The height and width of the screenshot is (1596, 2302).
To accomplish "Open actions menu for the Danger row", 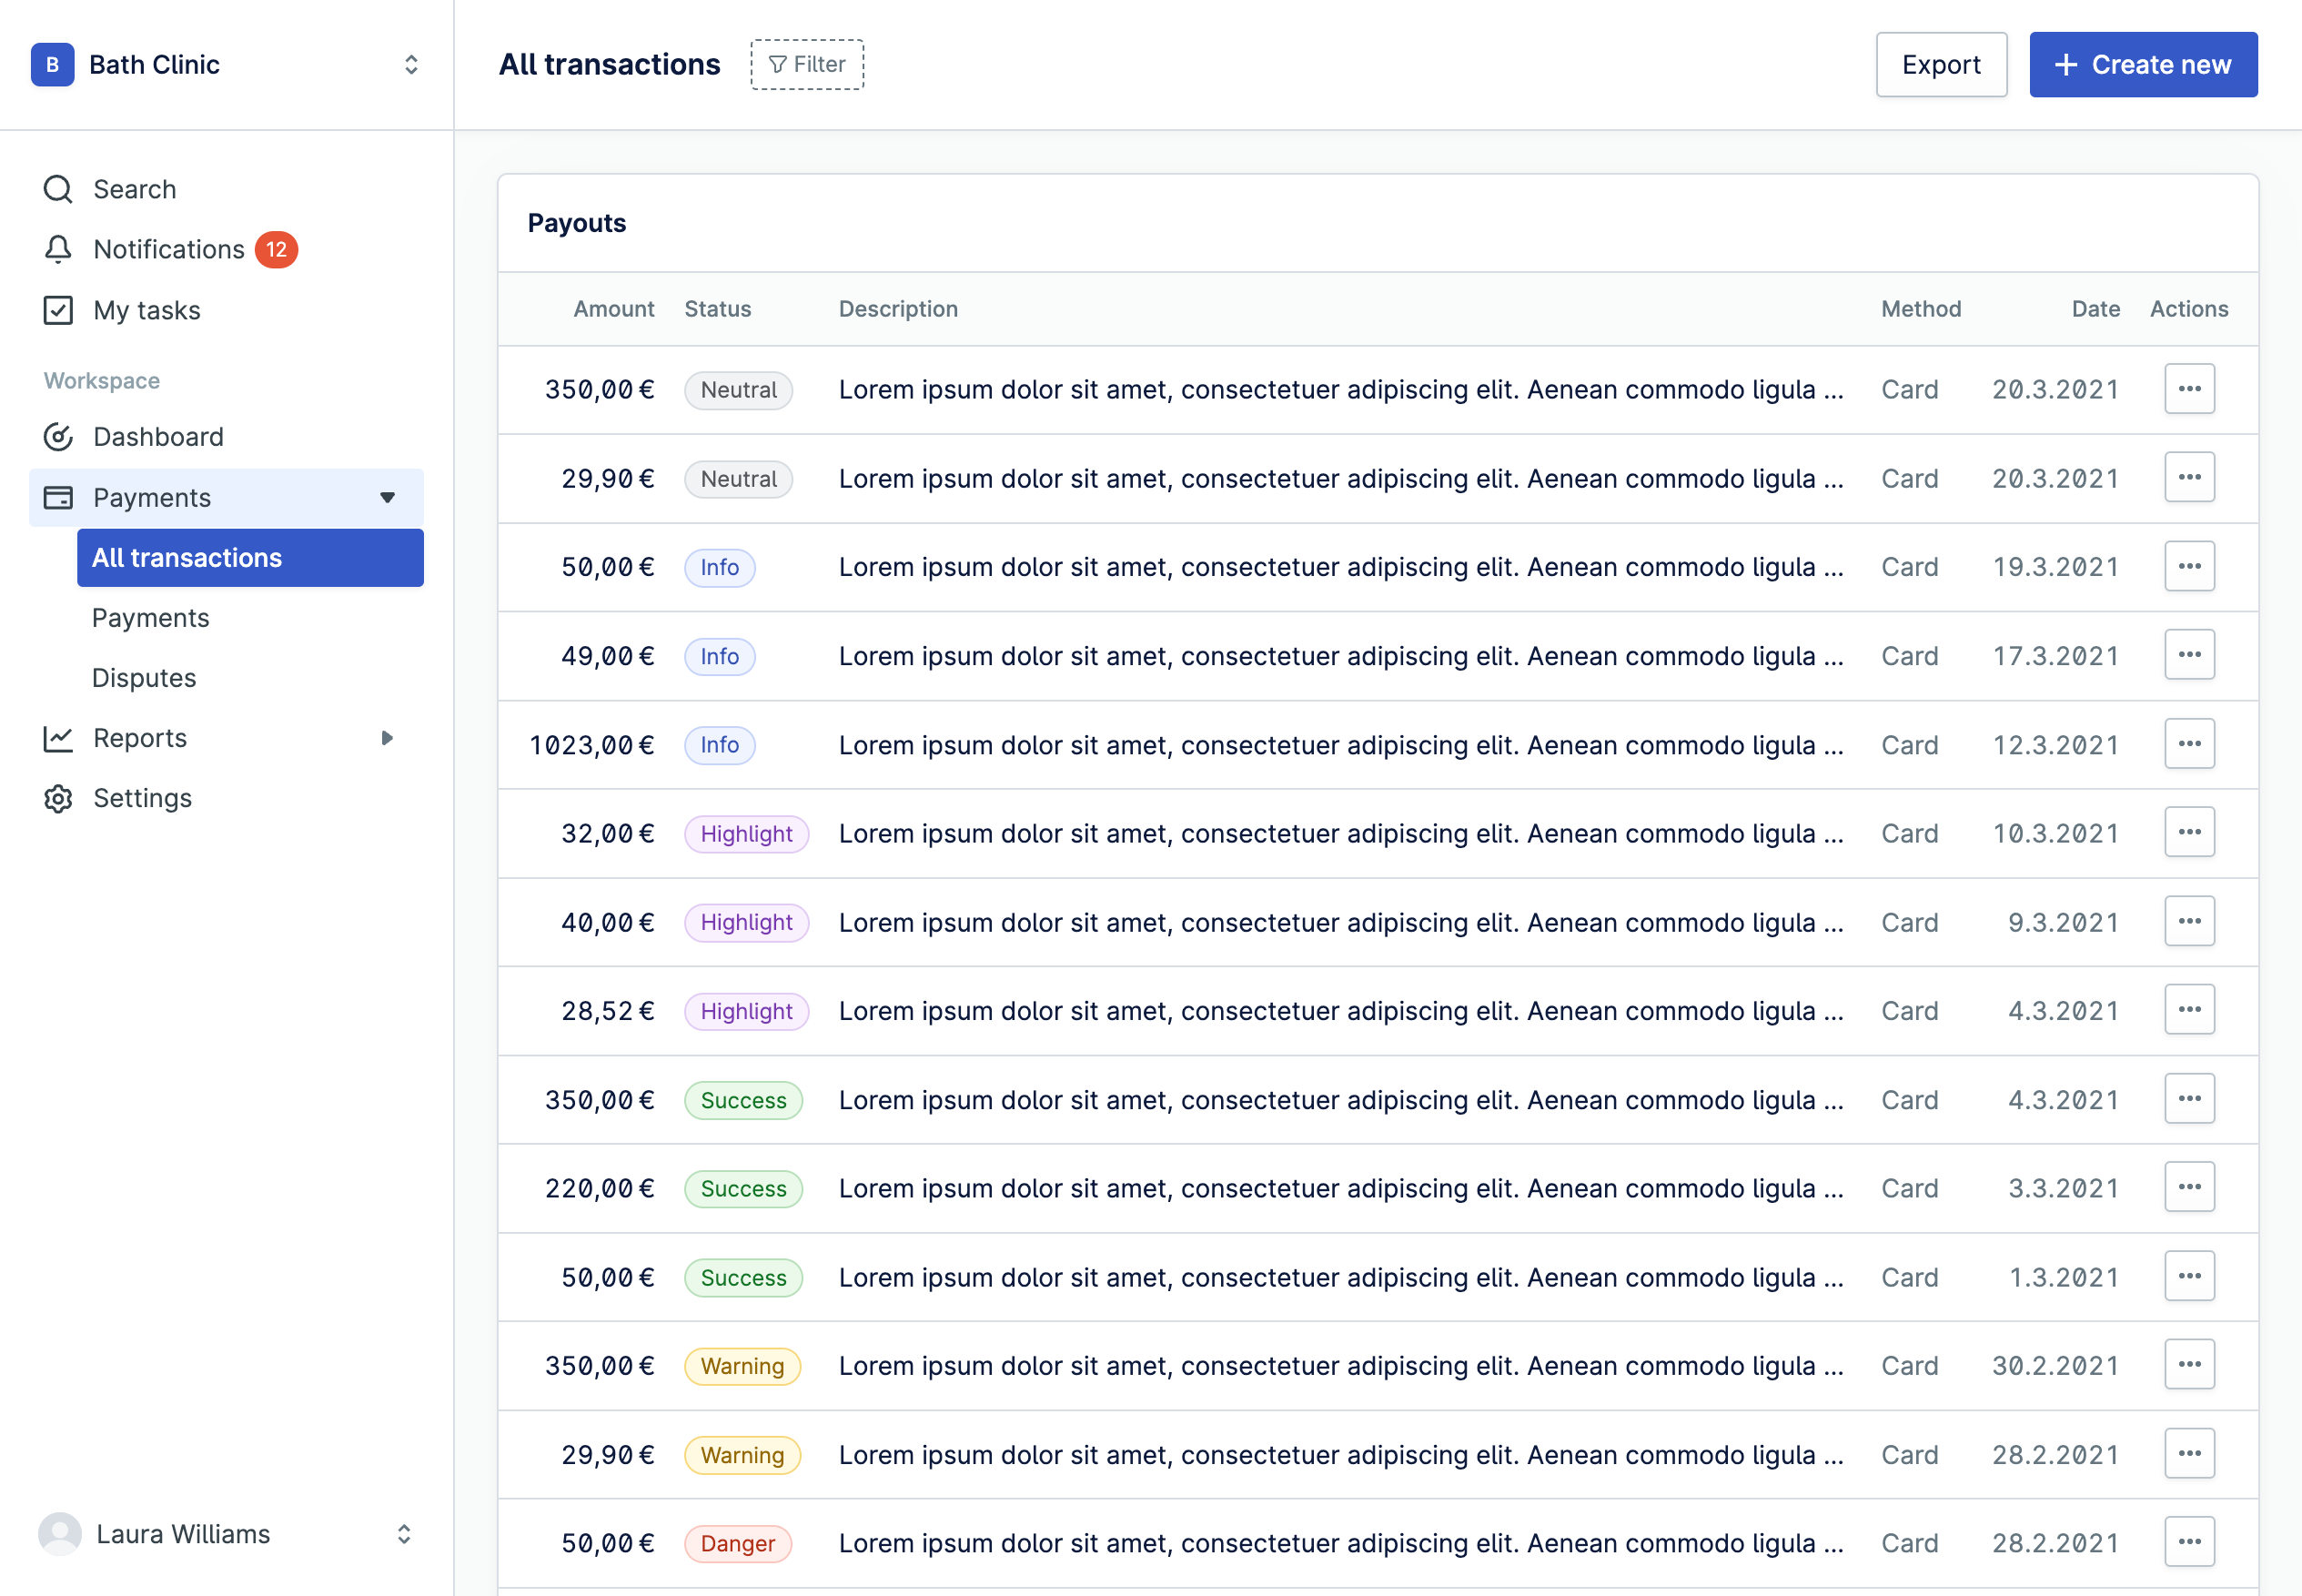I will click(2189, 1542).
